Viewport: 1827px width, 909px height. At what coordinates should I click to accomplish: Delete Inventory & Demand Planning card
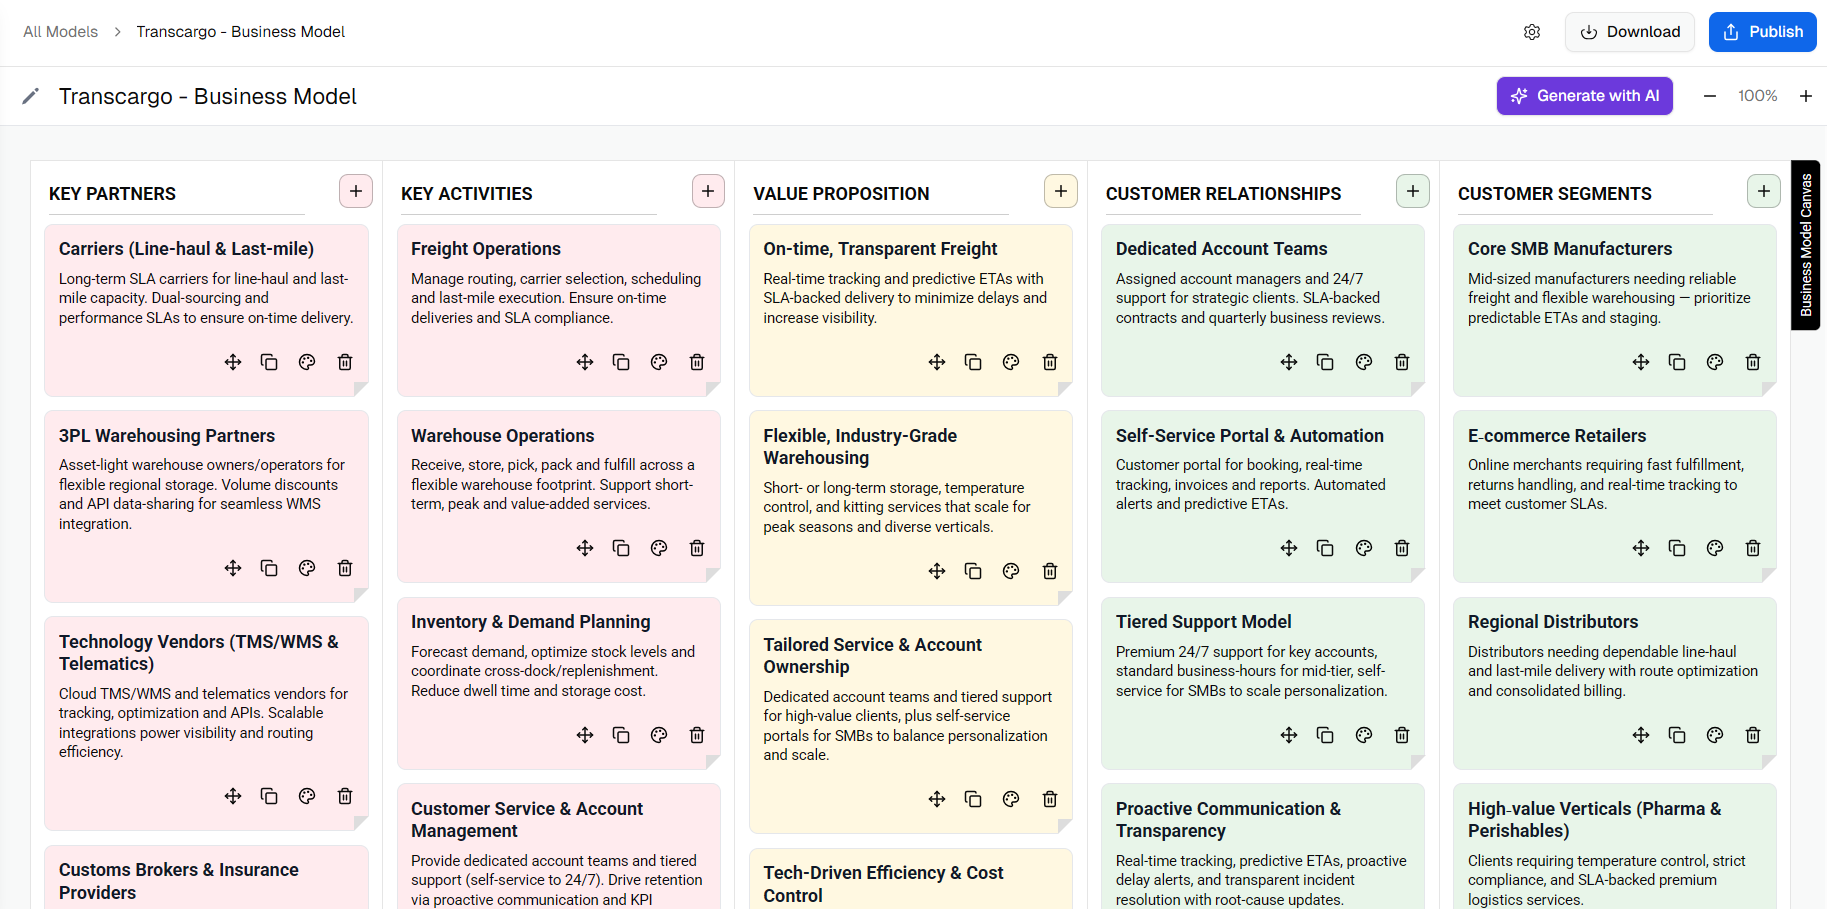click(697, 735)
